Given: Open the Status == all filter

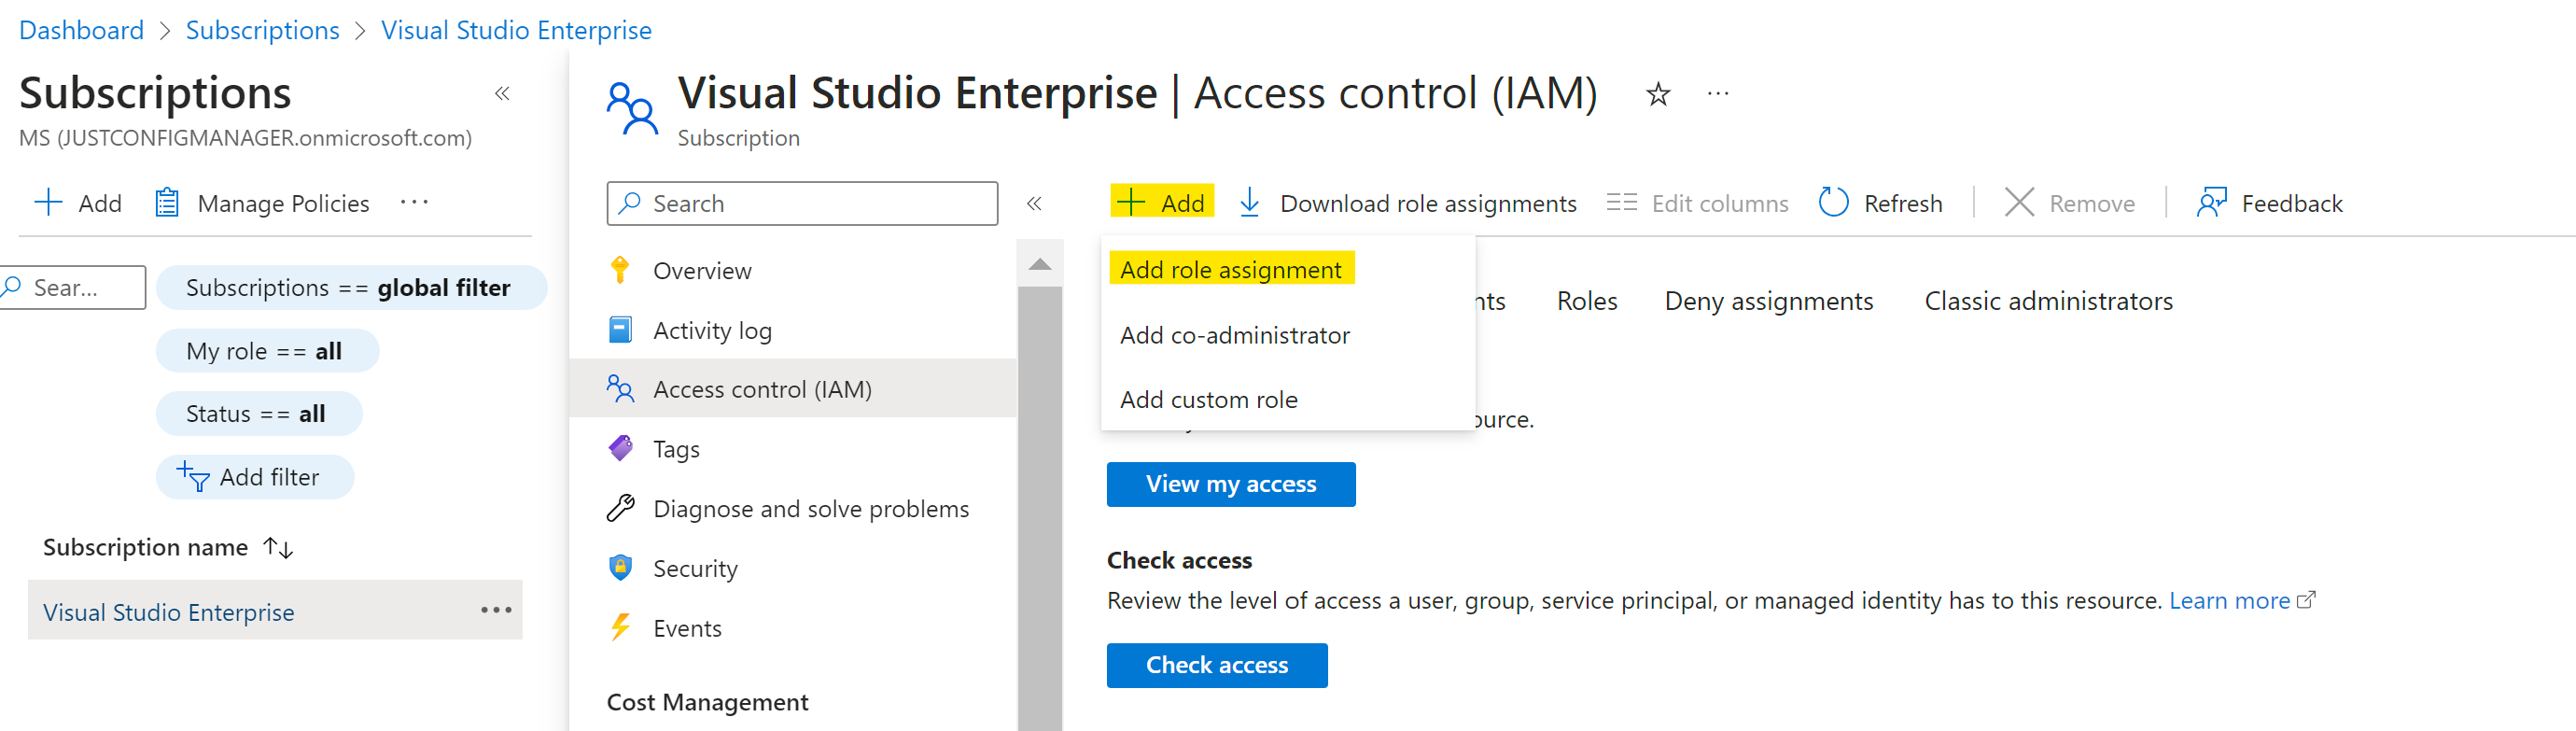Looking at the screenshot, I should coord(259,413).
